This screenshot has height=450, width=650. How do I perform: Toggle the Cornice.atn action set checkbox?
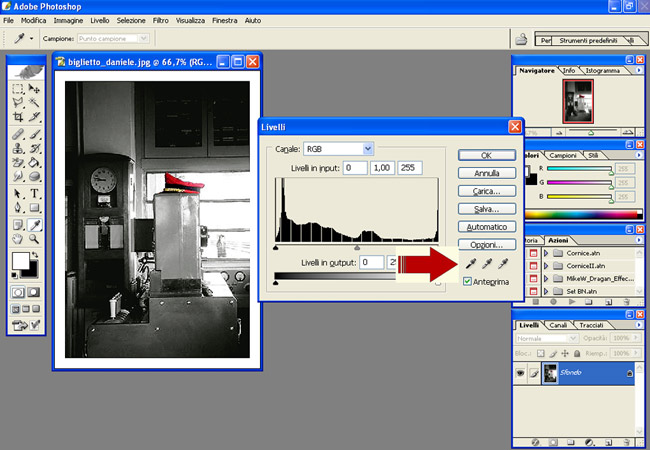pos(532,255)
